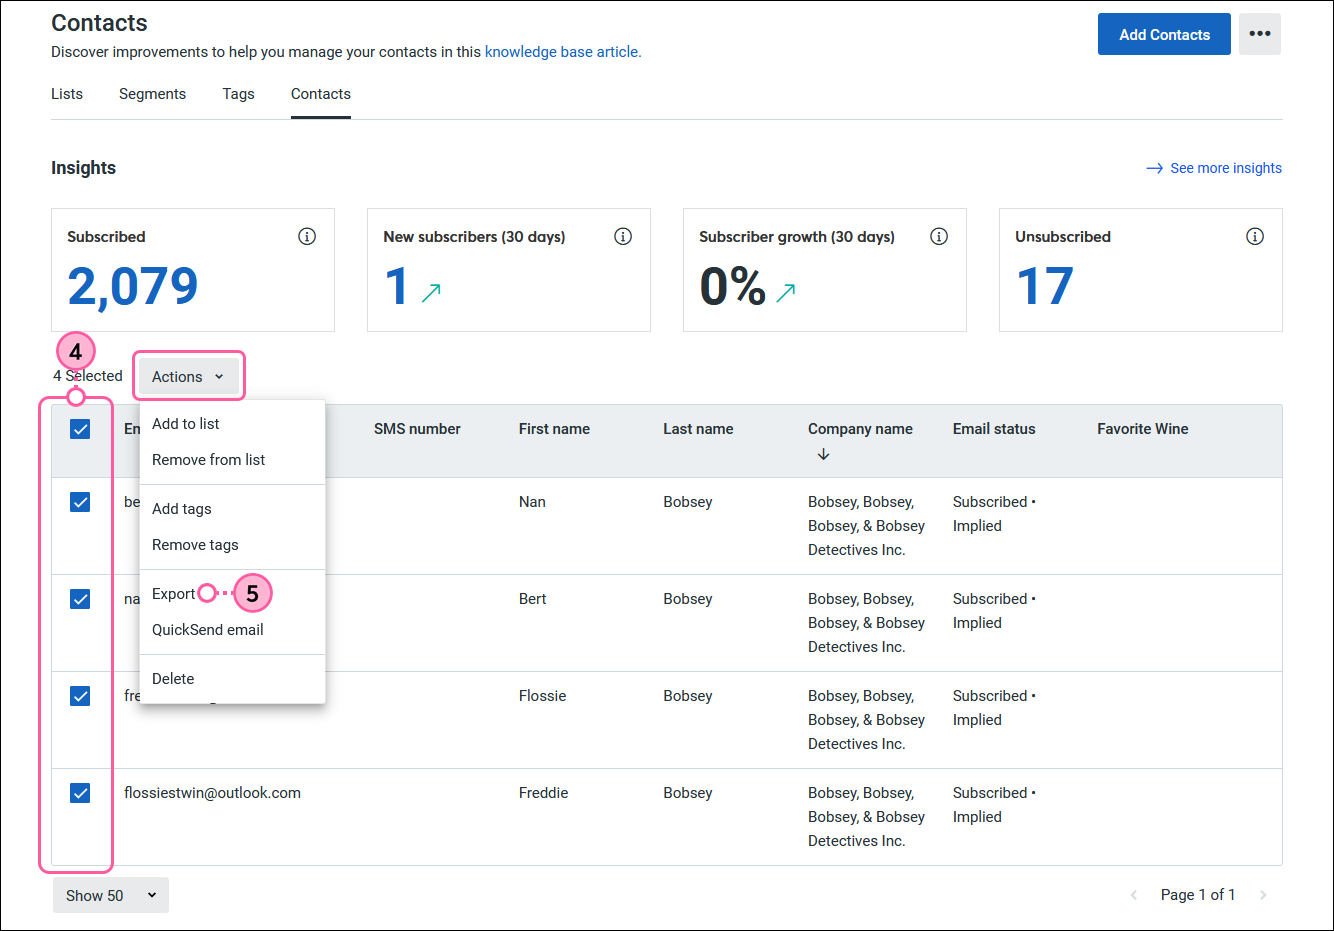The height and width of the screenshot is (931, 1334).
Task: Switch to the Segments tab
Action: (x=152, y=94)
